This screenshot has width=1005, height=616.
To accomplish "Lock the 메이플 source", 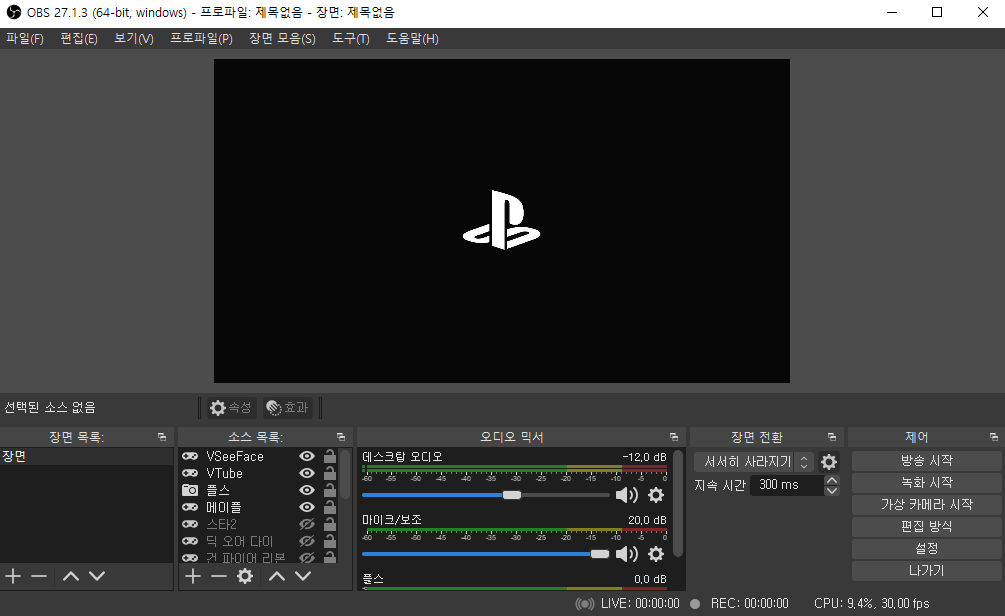I will click(x=329, y=507).
